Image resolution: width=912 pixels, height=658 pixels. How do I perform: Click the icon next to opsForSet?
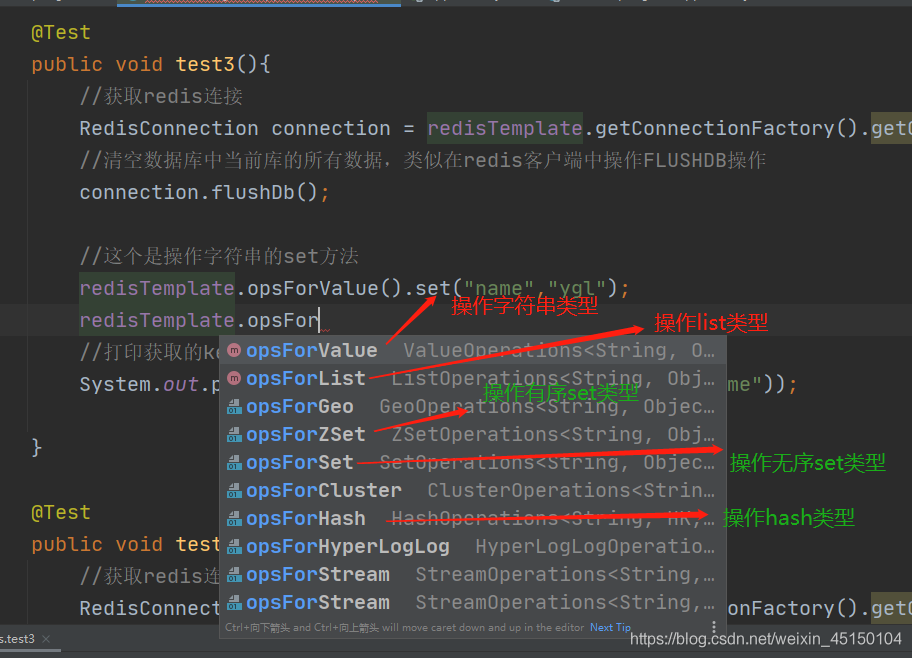coord(234,463)
